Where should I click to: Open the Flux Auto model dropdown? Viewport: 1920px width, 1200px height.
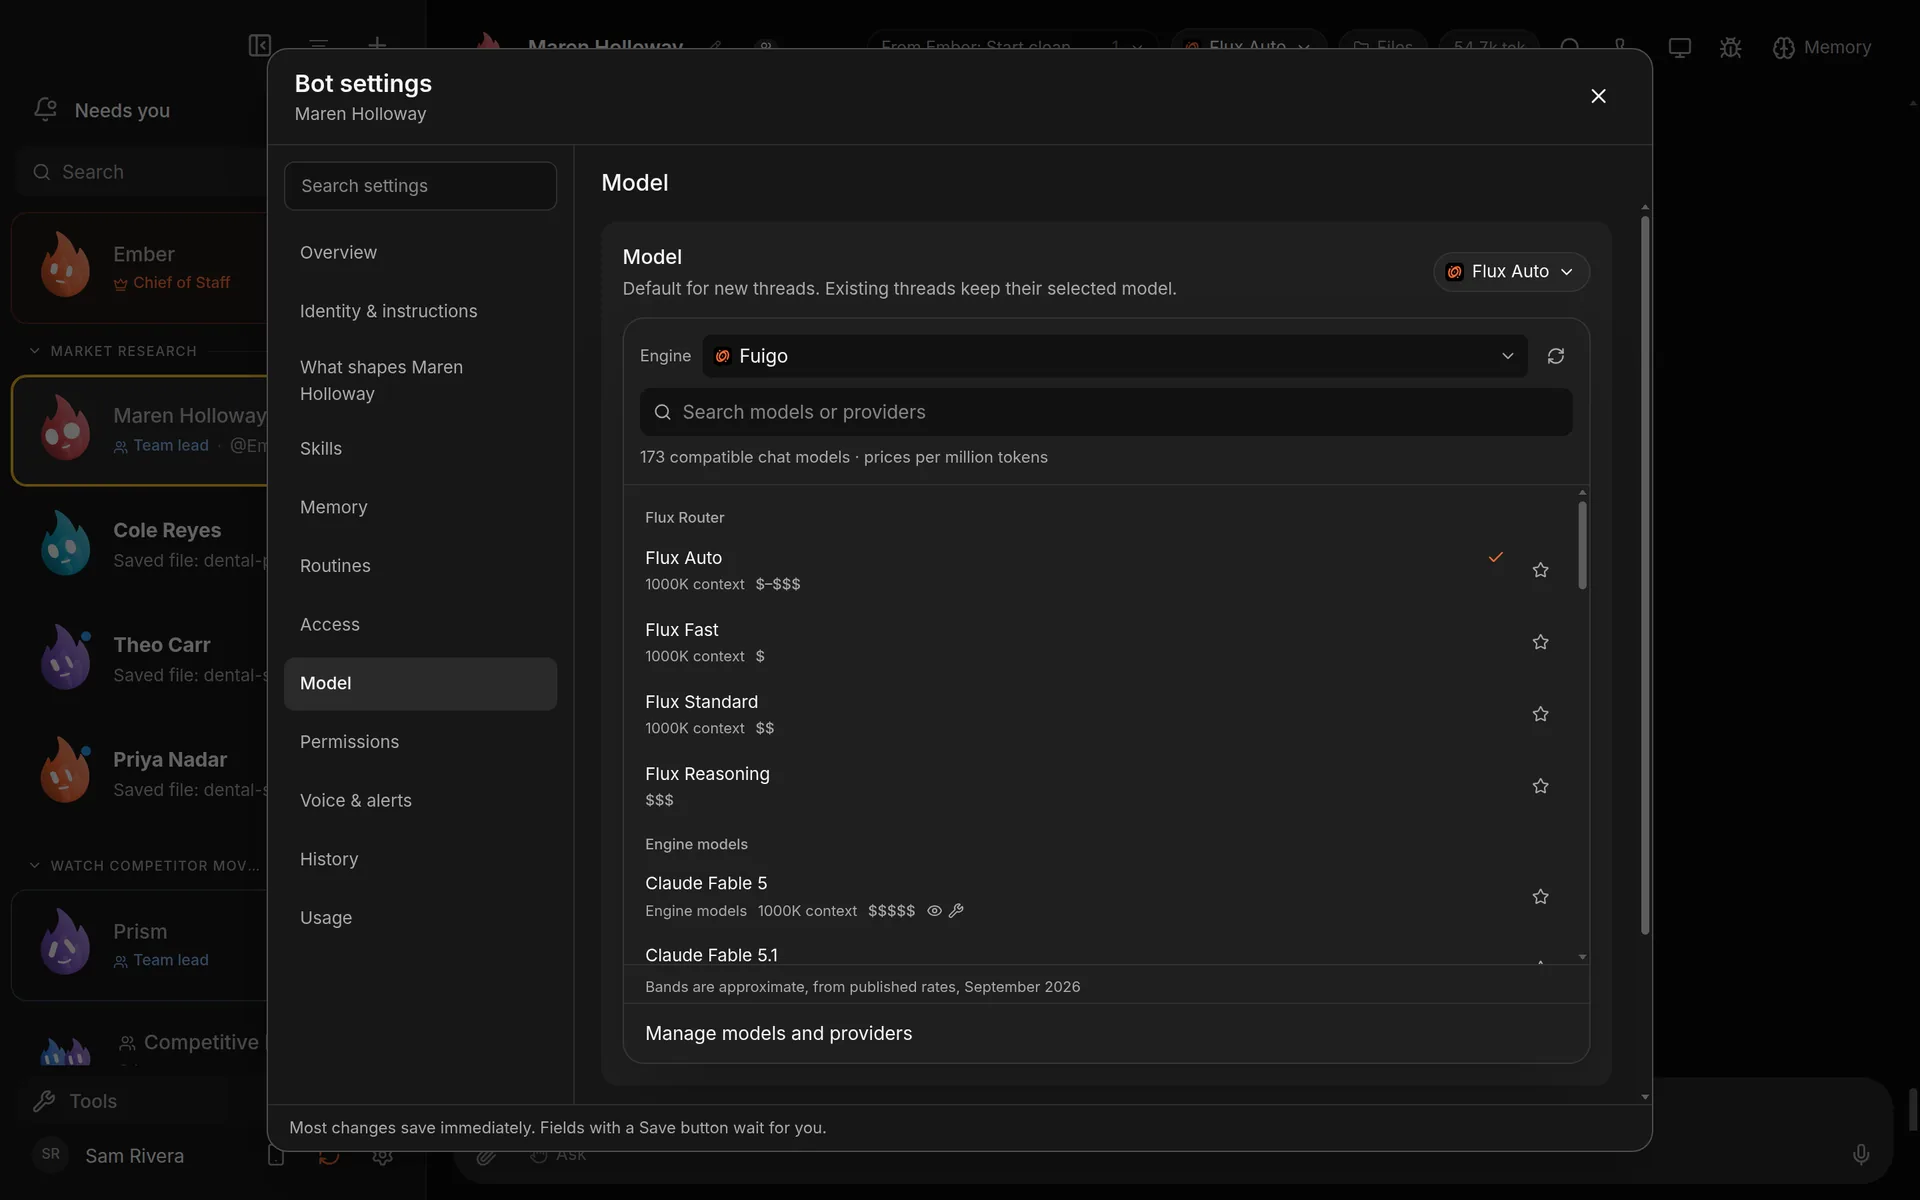[x=1510, y=272]
